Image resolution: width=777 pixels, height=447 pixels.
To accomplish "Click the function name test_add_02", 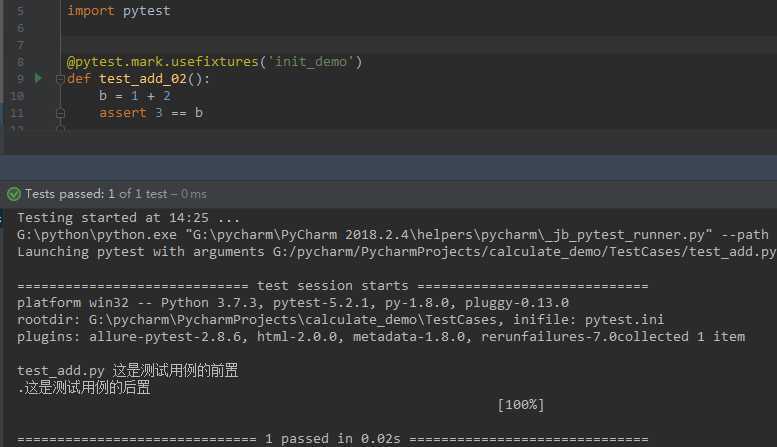I will tap(143, 79).
